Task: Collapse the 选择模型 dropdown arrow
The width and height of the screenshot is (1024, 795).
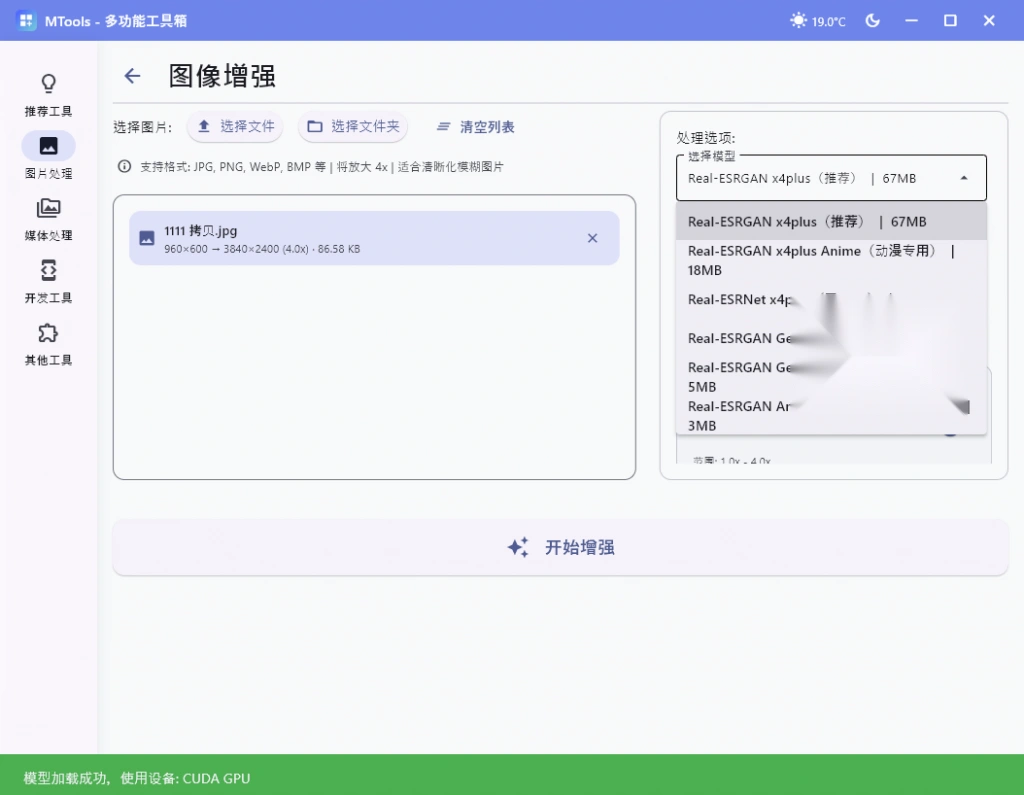Action: 964,177
